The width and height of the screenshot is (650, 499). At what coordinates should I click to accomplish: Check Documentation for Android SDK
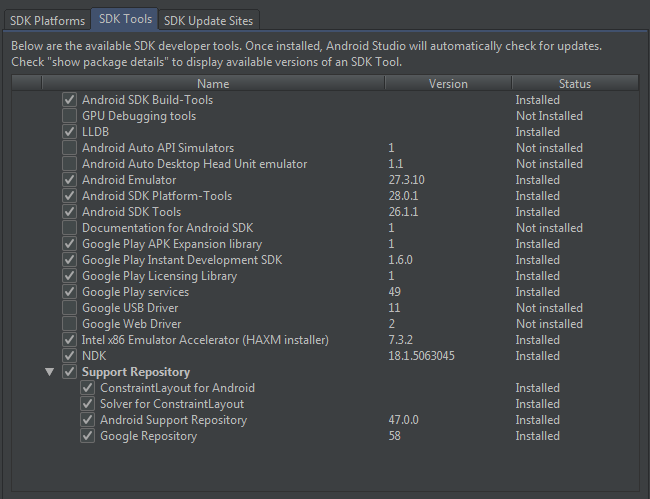69,228
